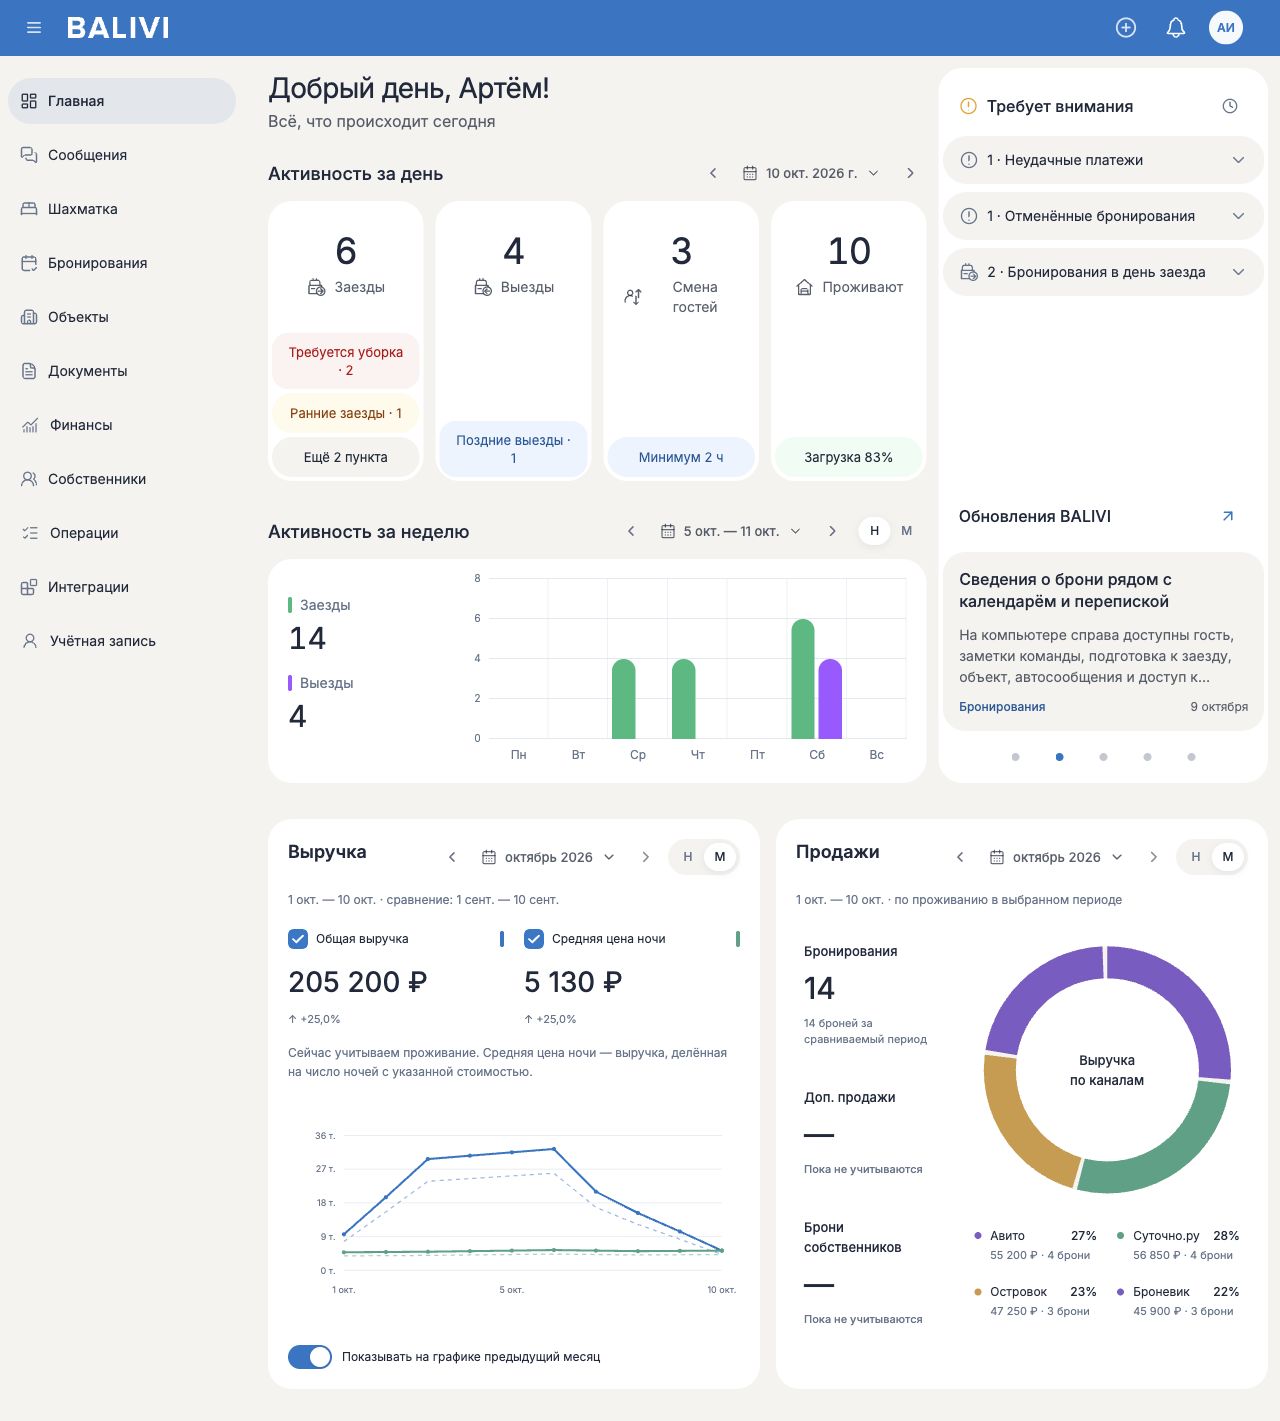Go to previous week arrow

pyautogui.click(x=631, y=531)
